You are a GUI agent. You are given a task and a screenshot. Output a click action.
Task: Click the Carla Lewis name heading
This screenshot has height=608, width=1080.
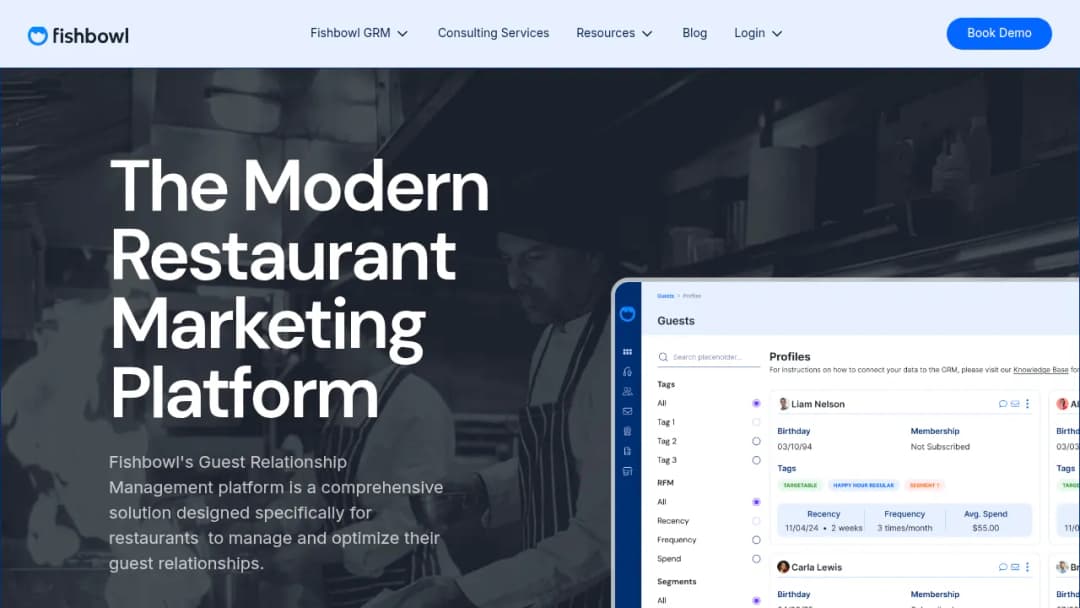(816, 567)
